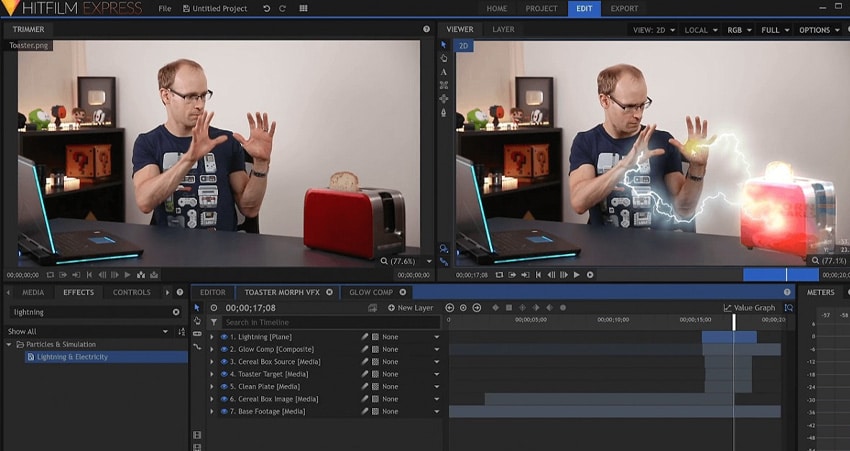Select the Text tool in viewer toolbar
The width and height of the screenshot is (850, 451).
[443, 72]
